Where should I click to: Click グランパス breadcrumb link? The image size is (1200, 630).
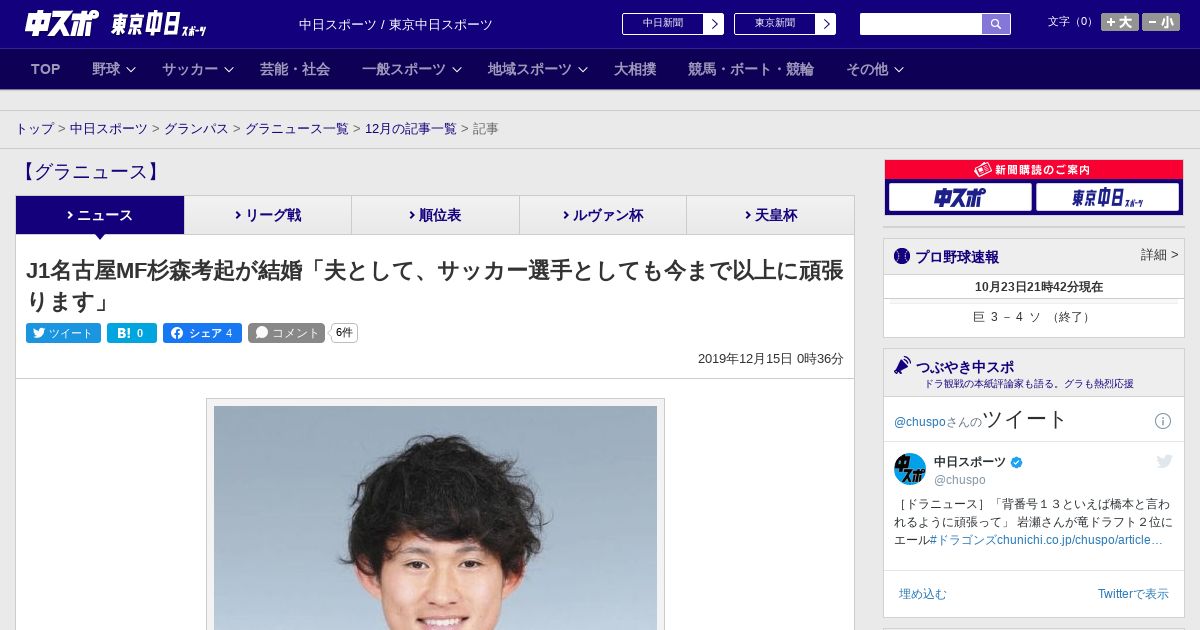tap(196, 129)
